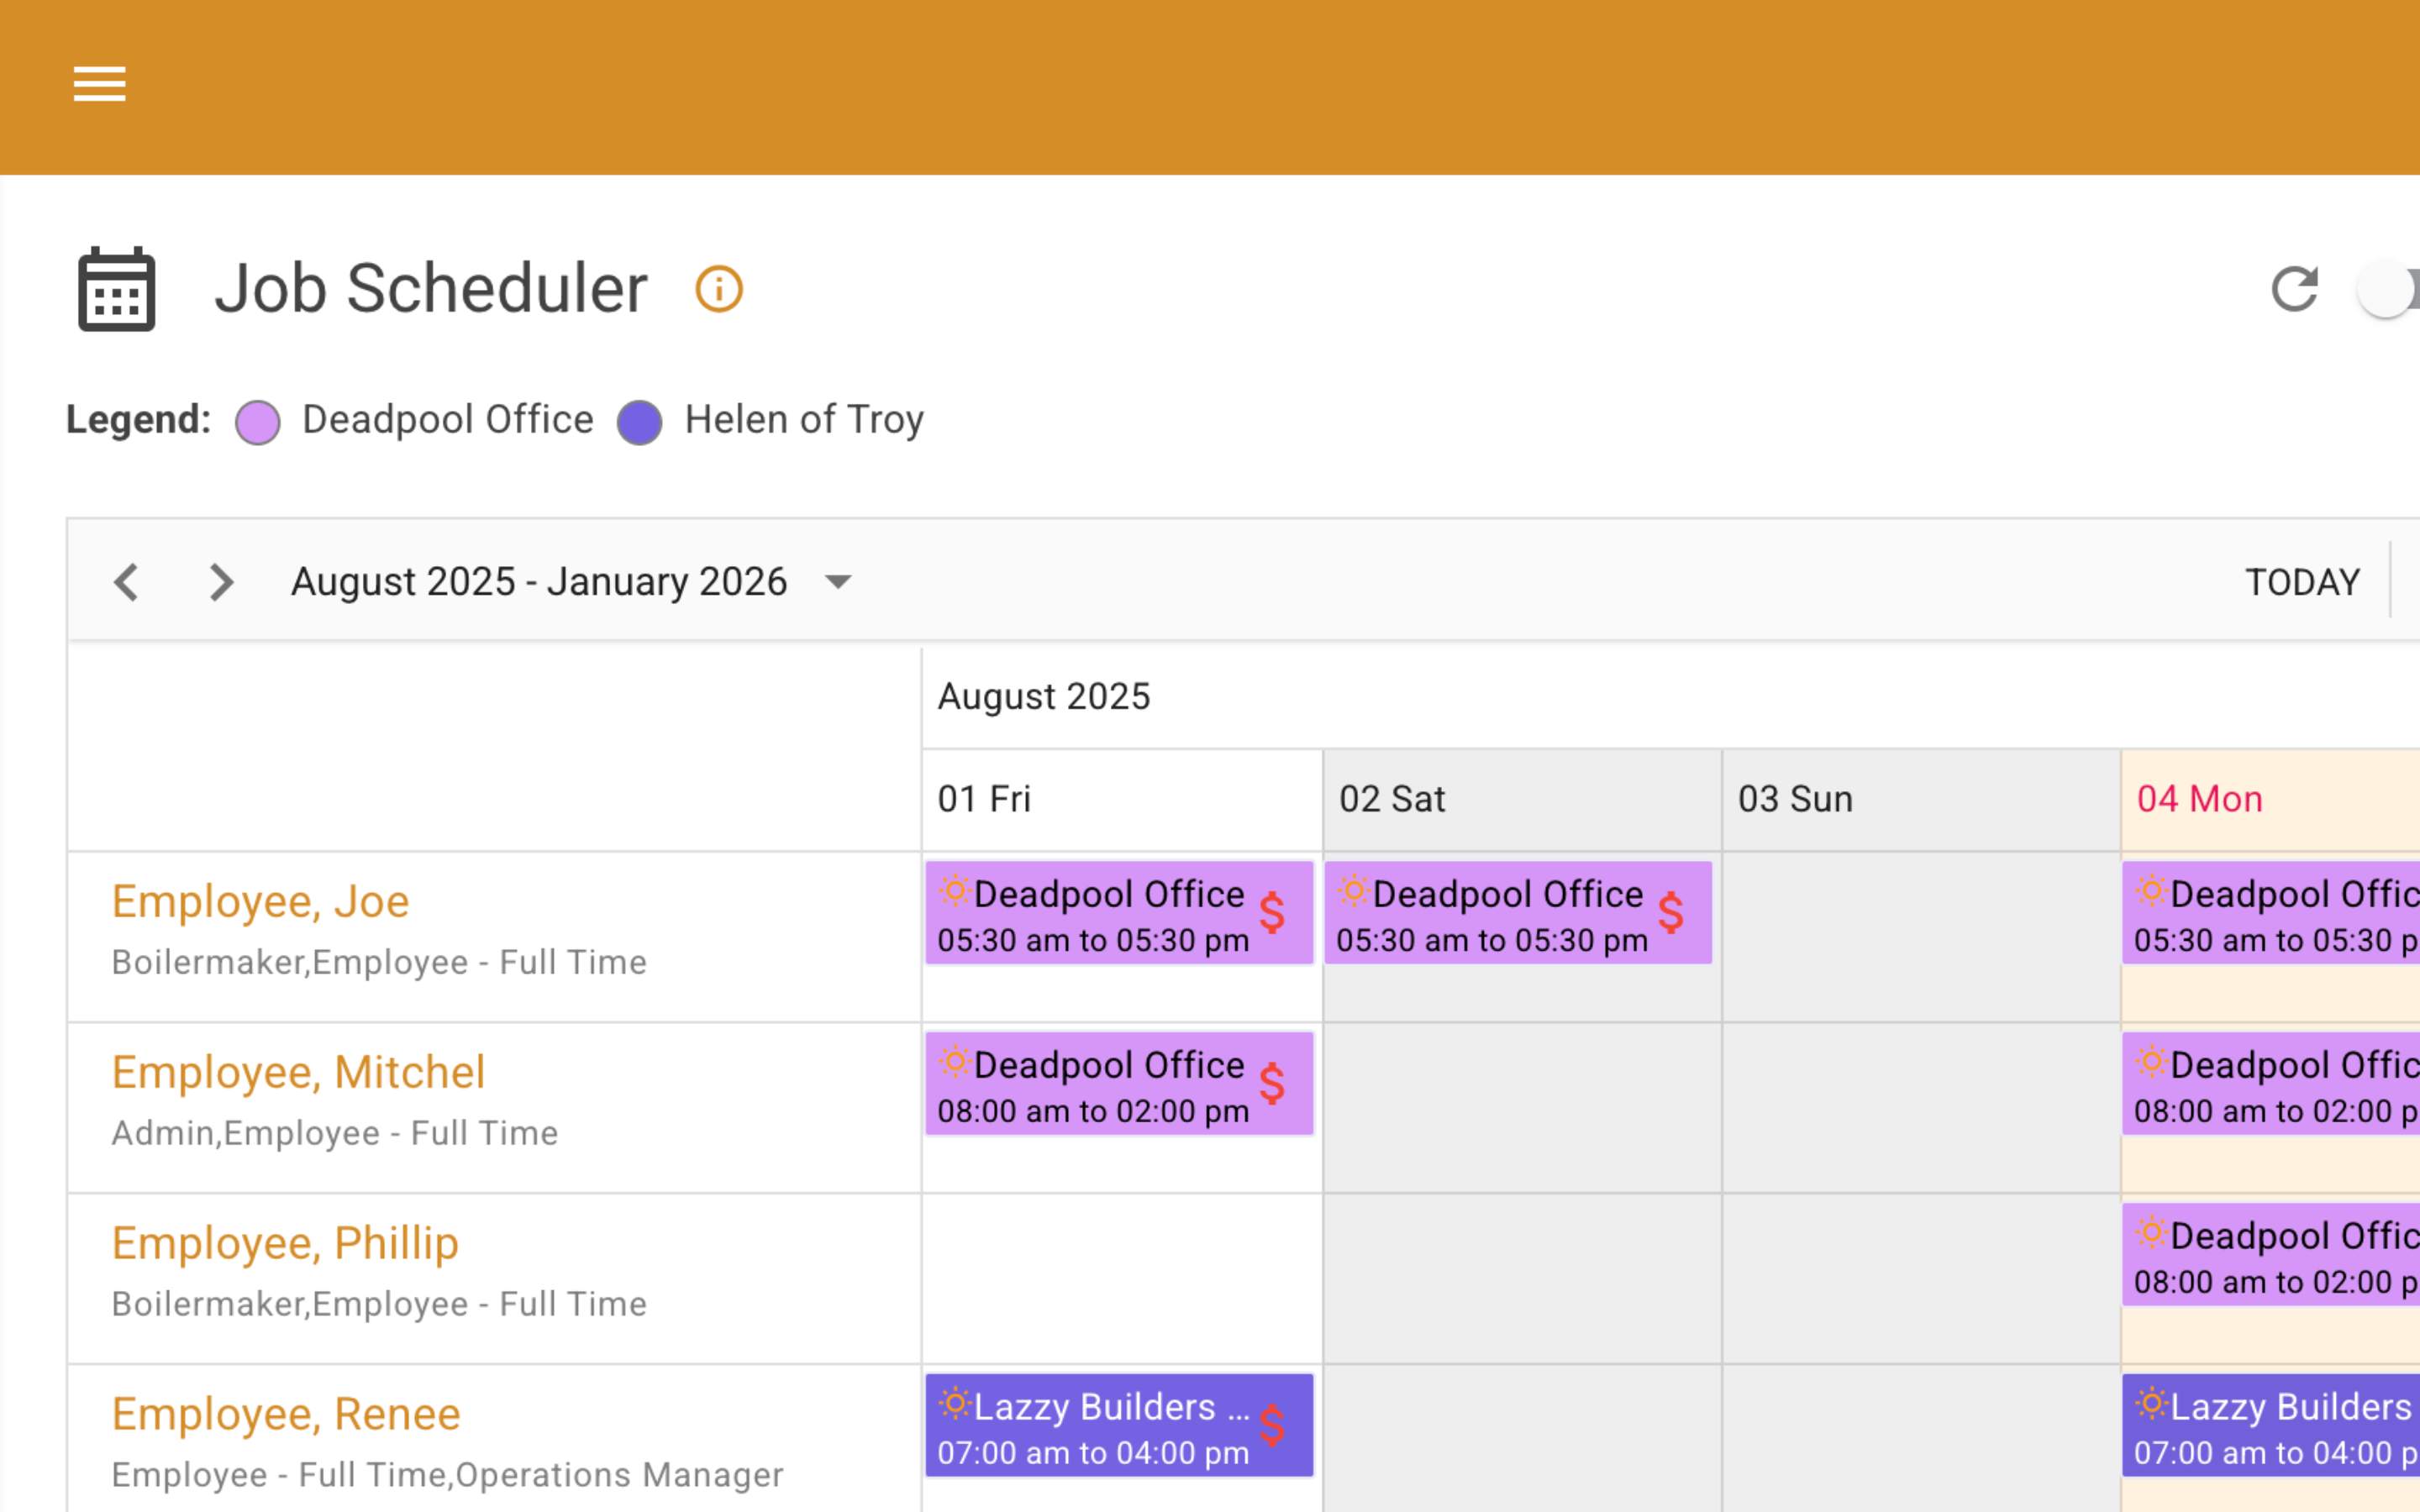
Task: Go to the next date range
Action: pyautogui.click(x=220, y=582)
